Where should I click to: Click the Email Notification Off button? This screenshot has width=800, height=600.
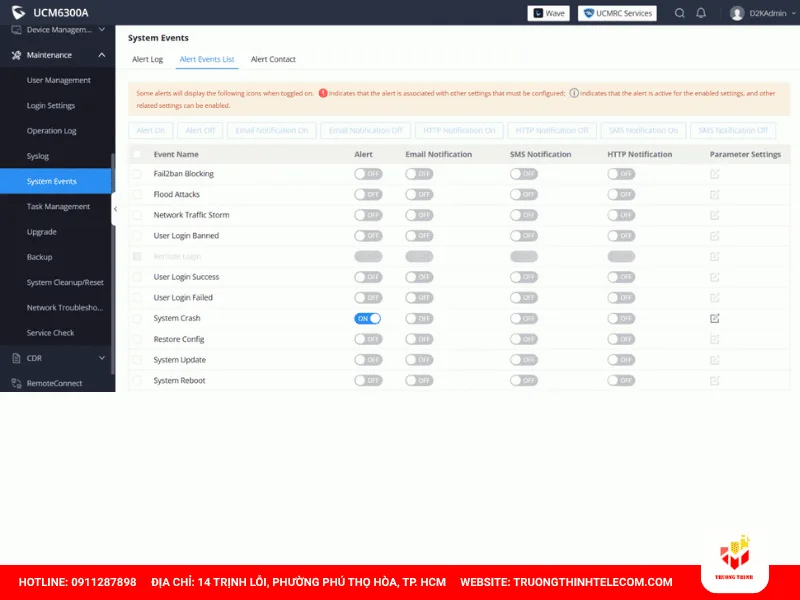coord(366,131)
